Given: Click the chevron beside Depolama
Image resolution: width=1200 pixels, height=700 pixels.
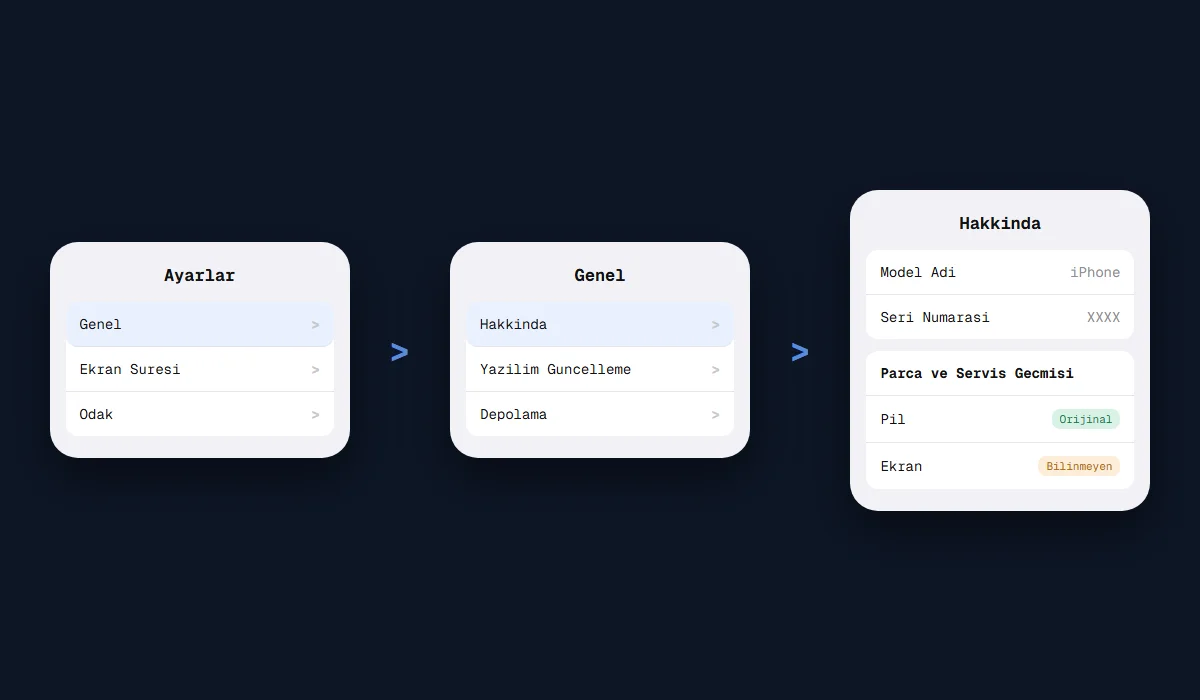Looking at the screenshot, I should [715, 415].
